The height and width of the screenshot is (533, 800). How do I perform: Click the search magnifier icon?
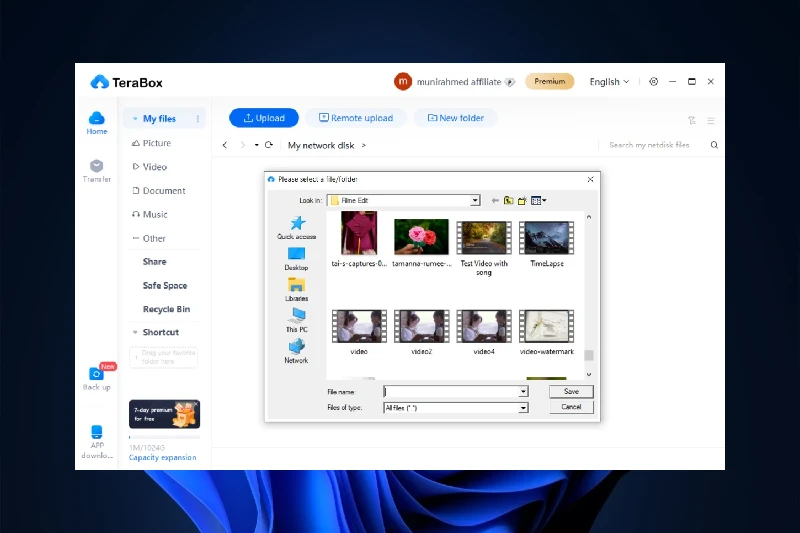pyautogui.click(x=714, y=145)
